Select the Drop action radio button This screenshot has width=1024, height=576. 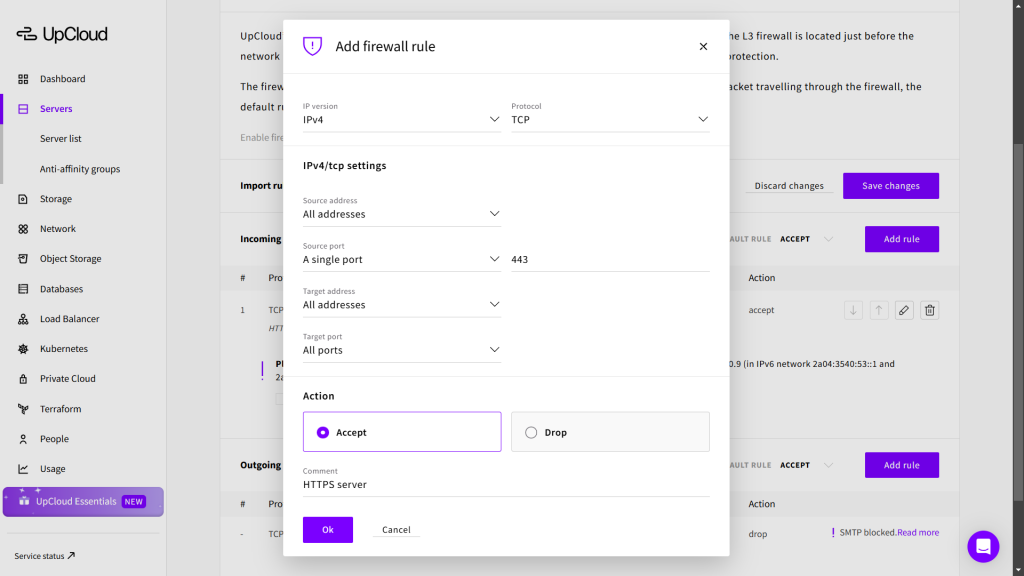point(531,432)
